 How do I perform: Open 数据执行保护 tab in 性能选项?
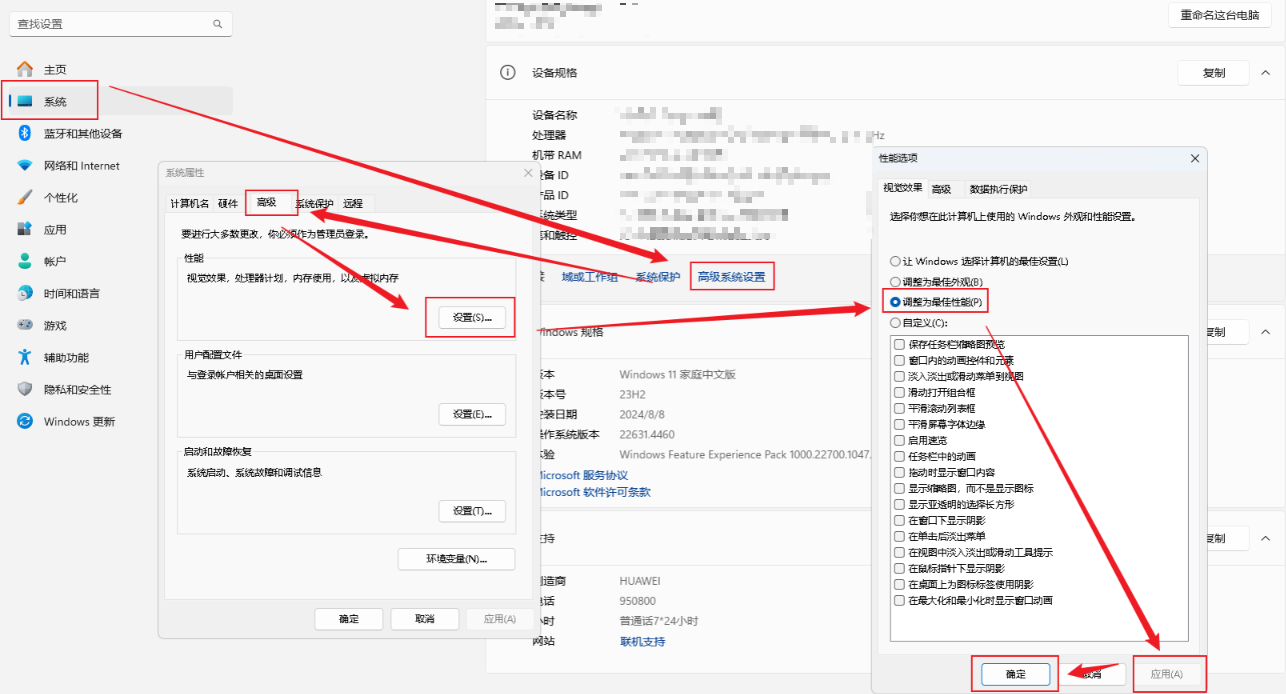[x=998, y=189]
